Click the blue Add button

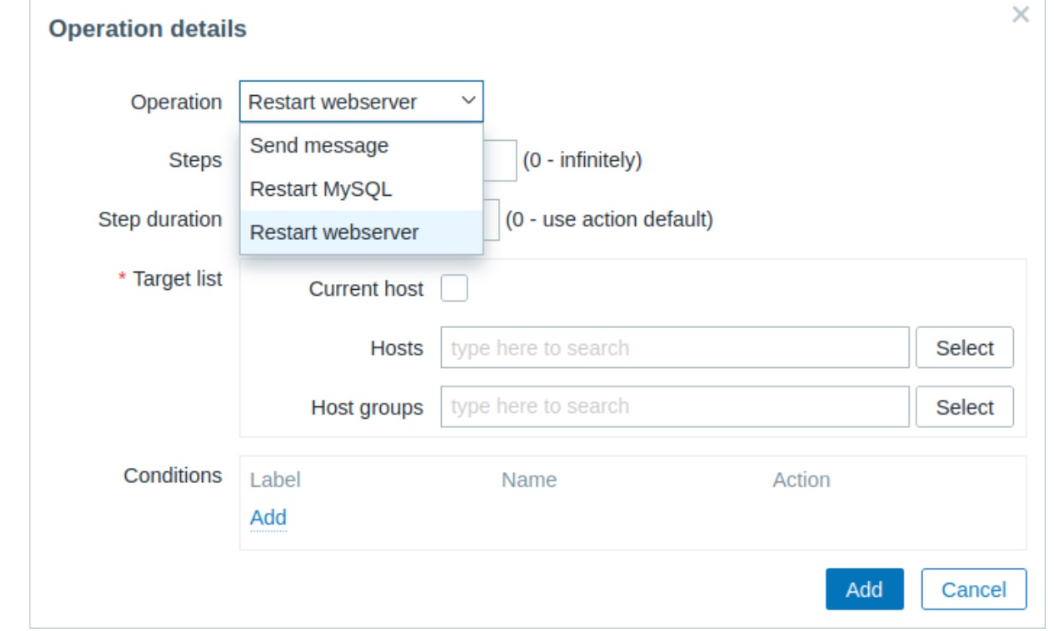[864, 590]
